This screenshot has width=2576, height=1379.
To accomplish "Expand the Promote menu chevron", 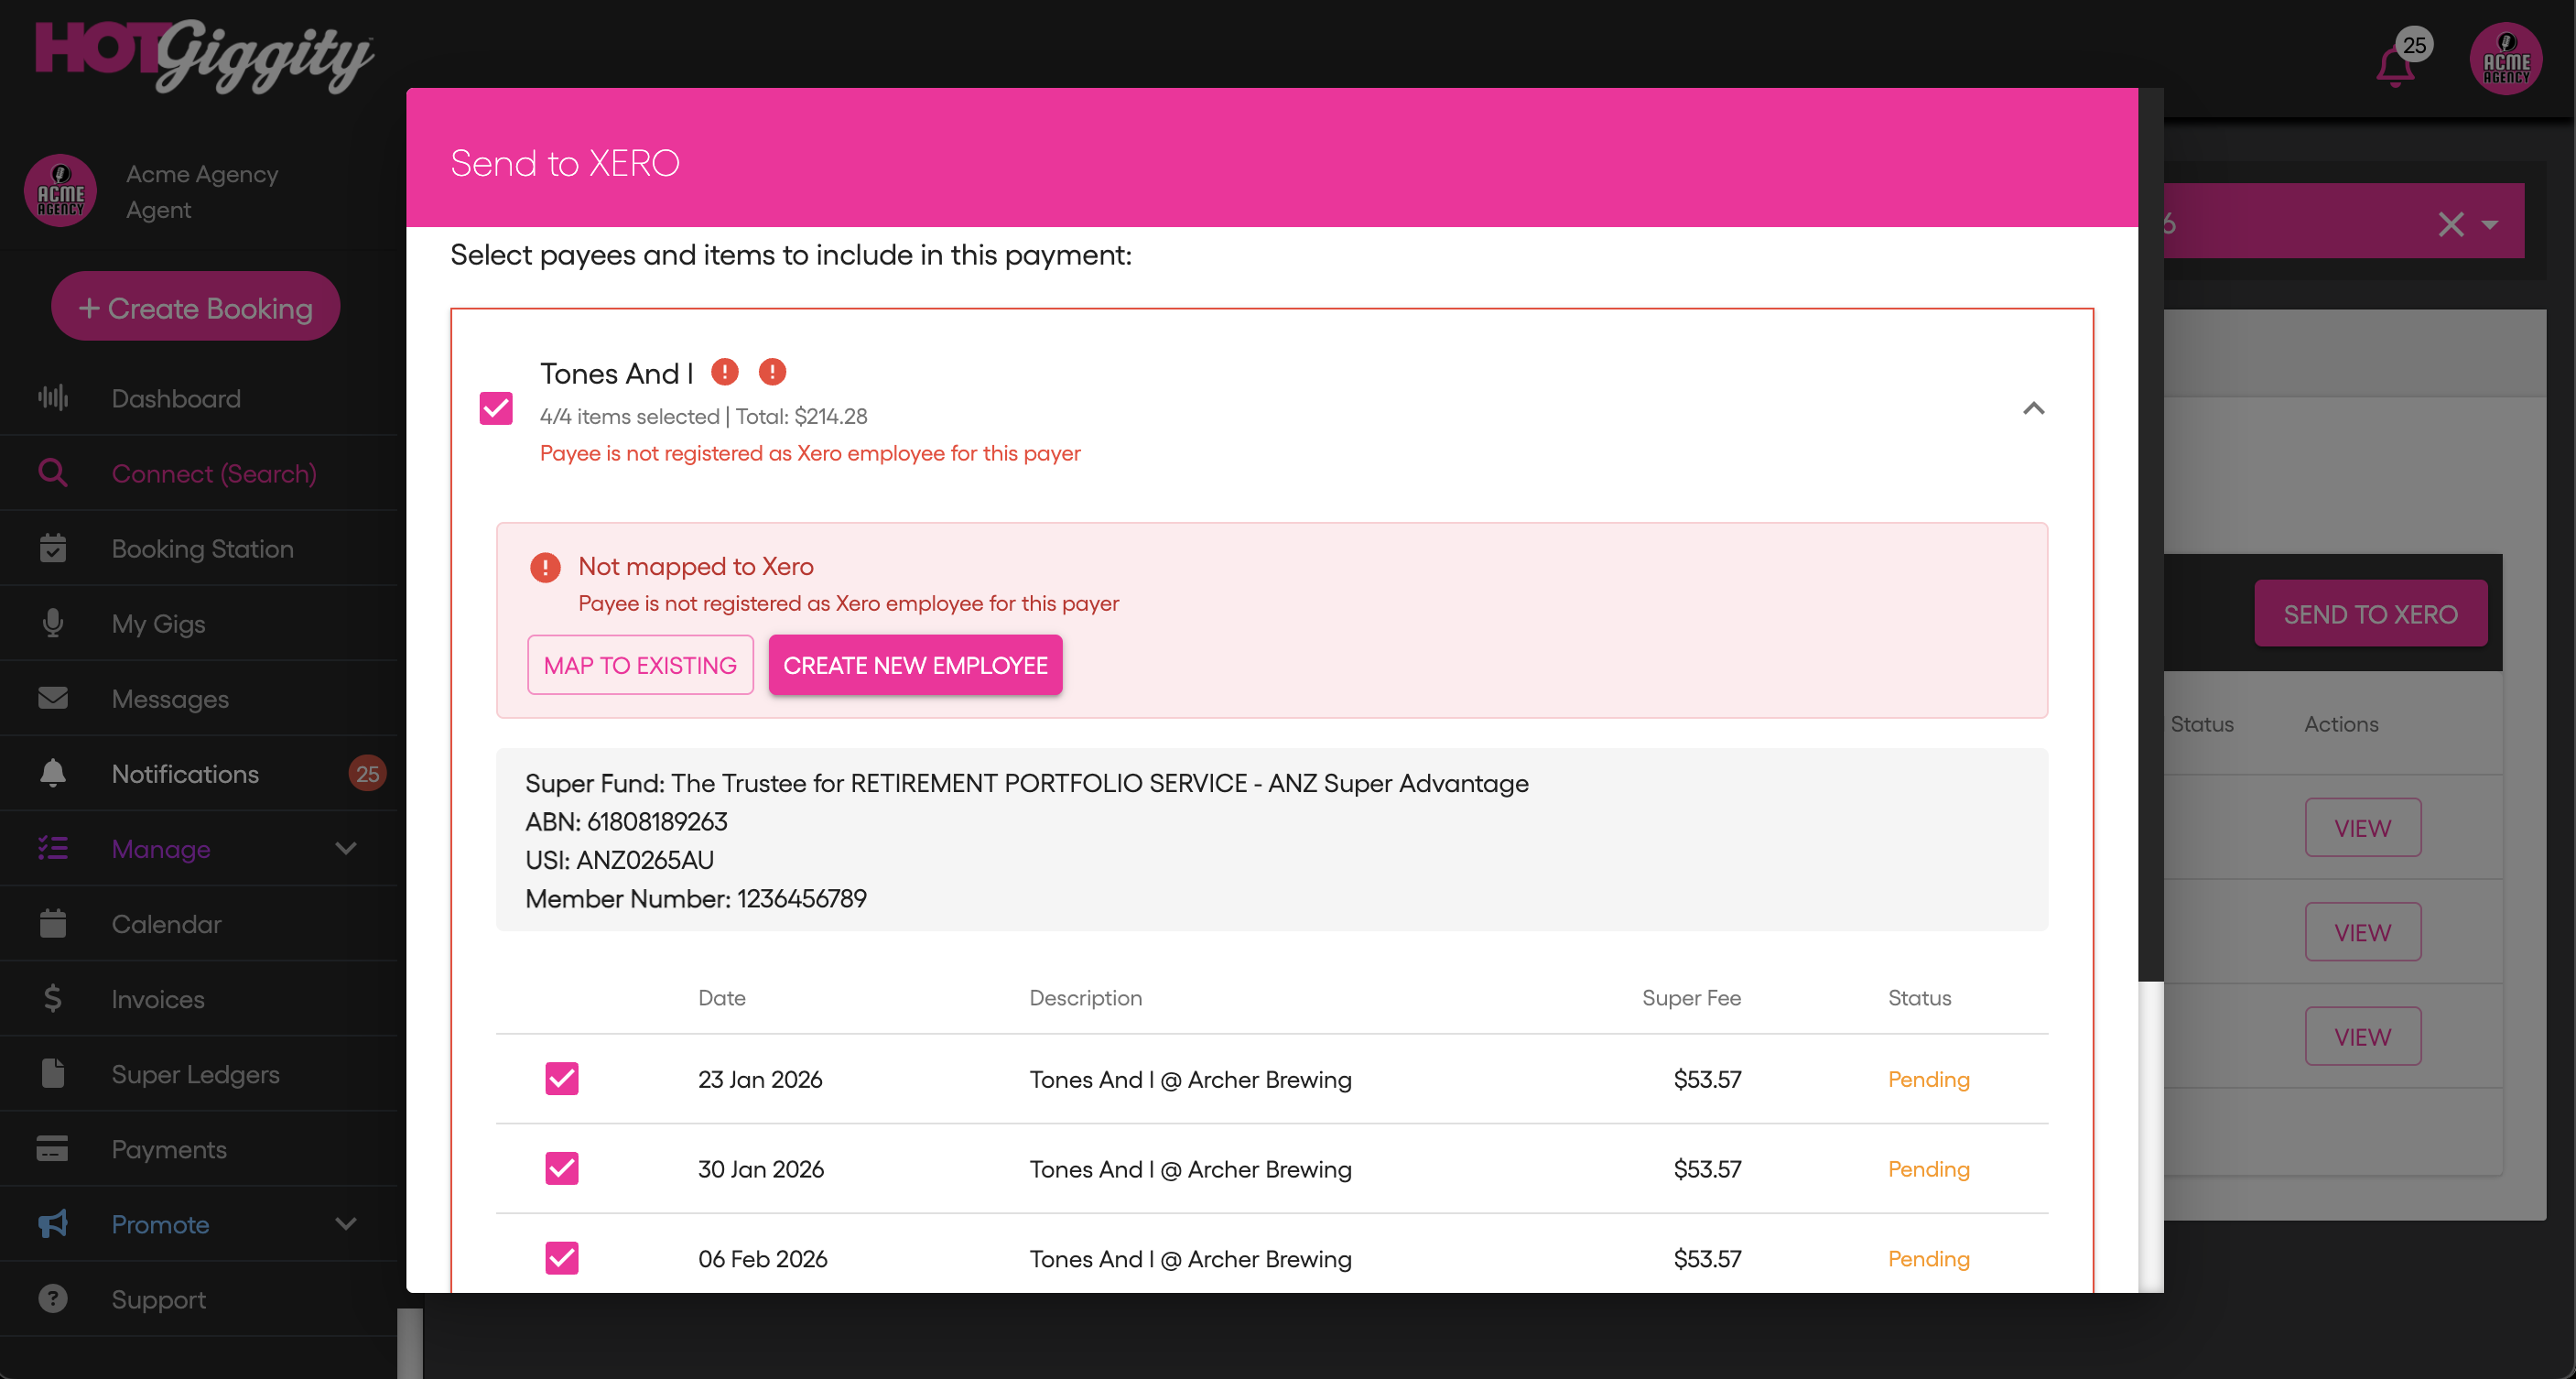I will click(x=346, y=1223).
